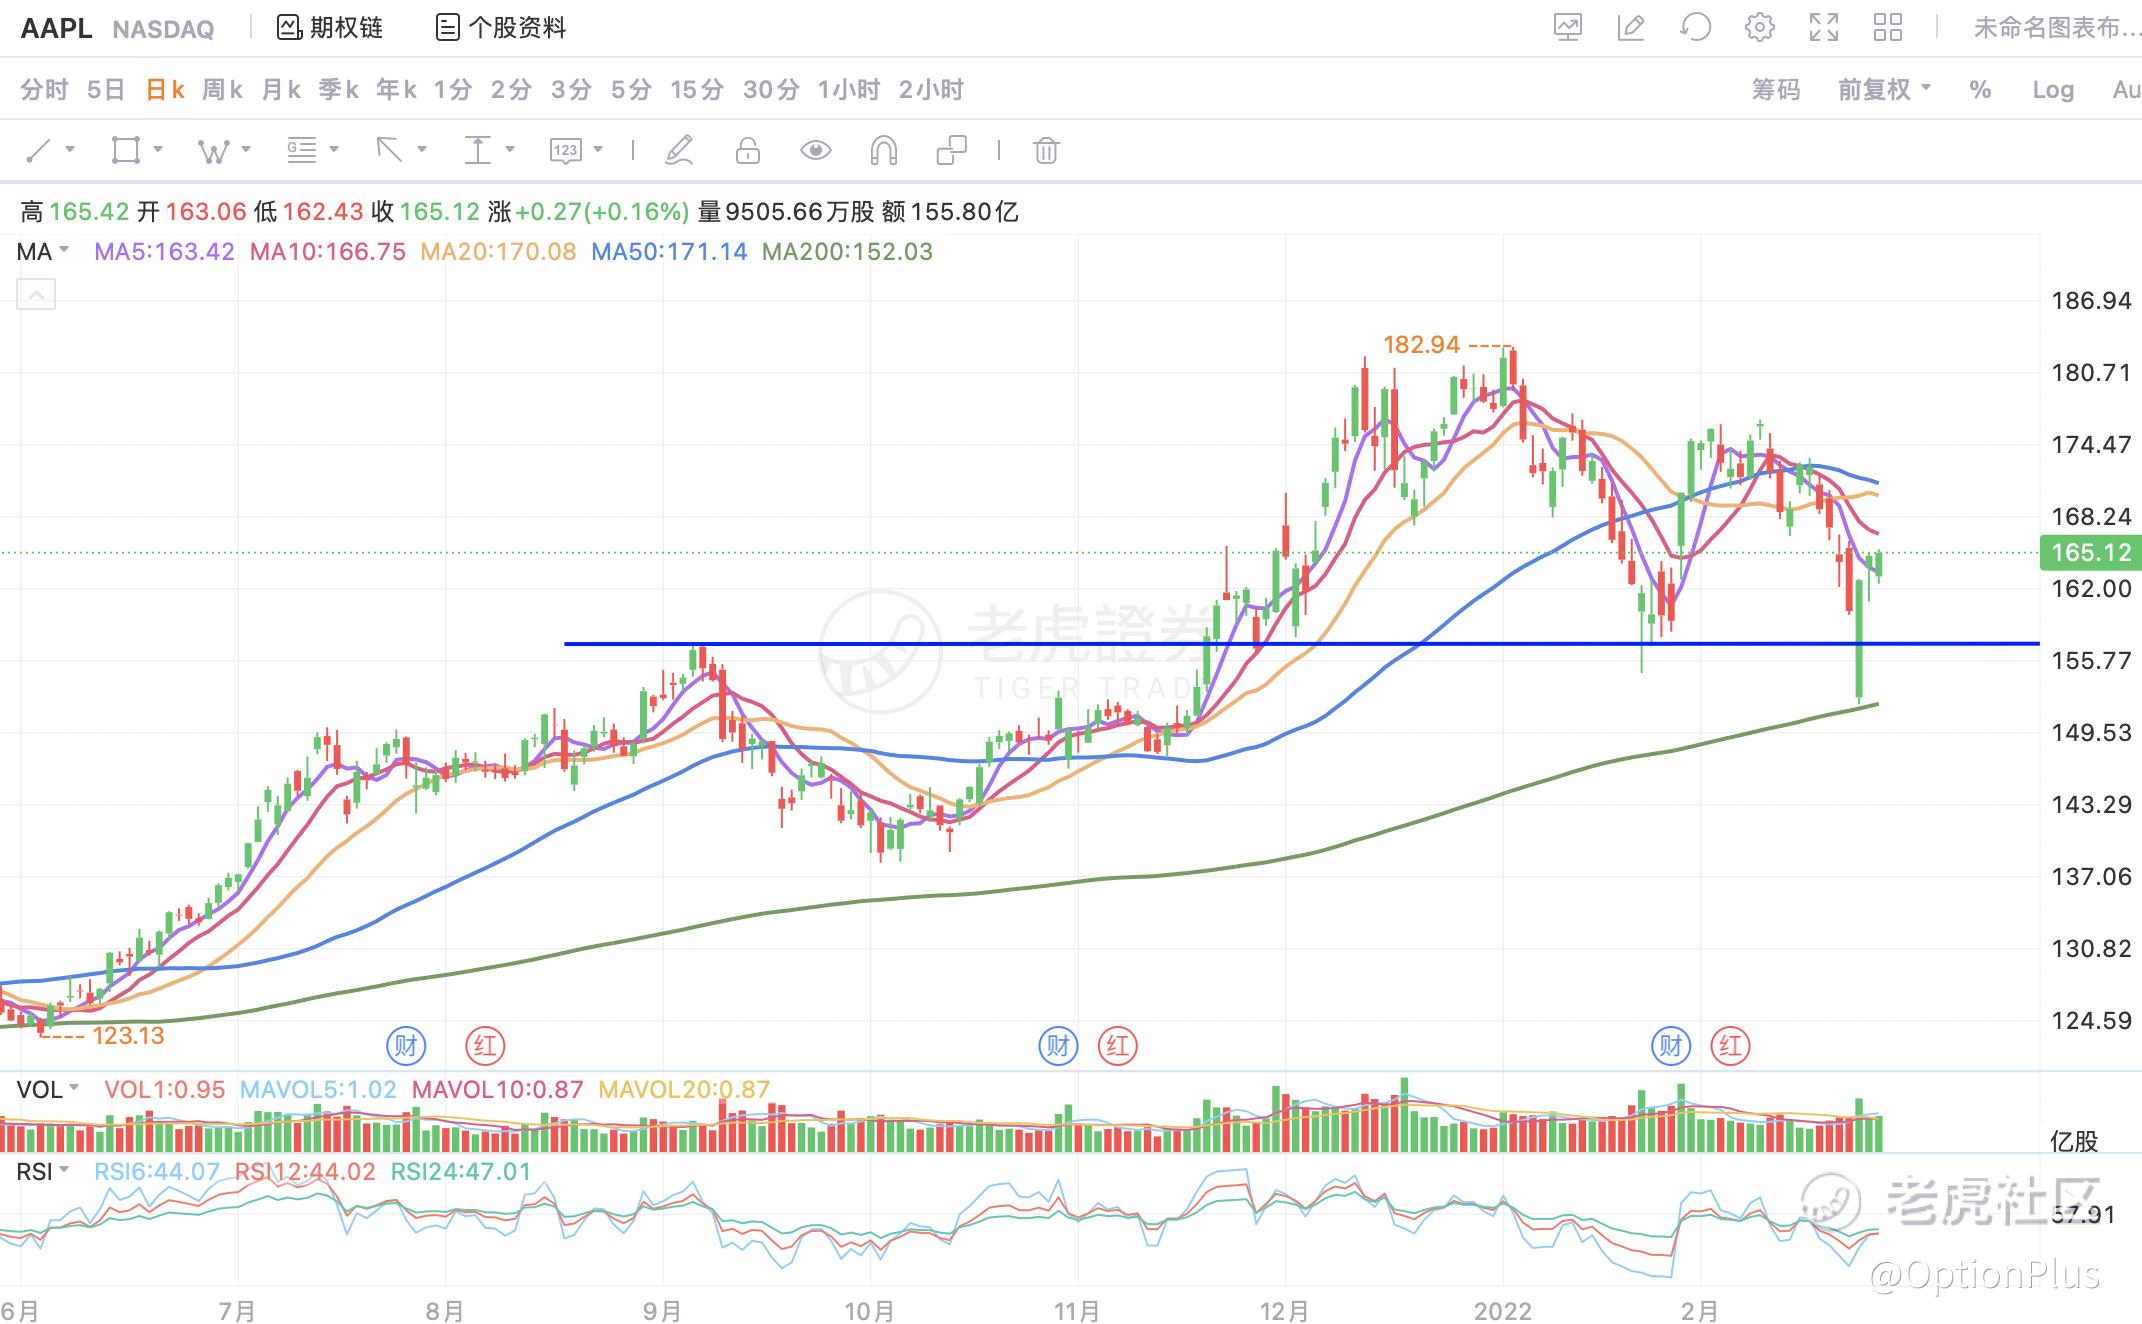Choose the 2分 interval
The image size is (2142, 1324).
click(511, 90)
